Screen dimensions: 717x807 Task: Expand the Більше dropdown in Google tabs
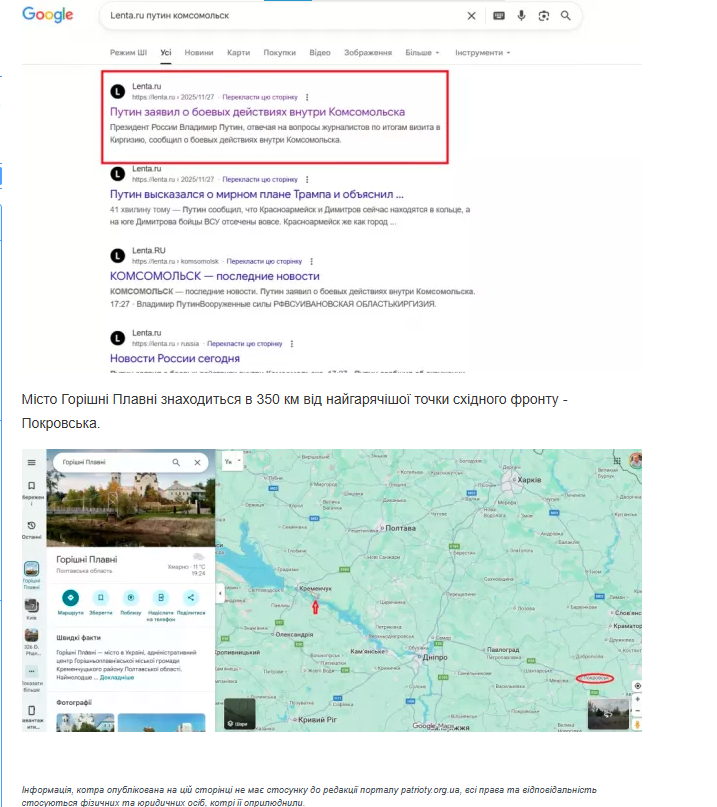pyautogui.click(x=421, y=52)
